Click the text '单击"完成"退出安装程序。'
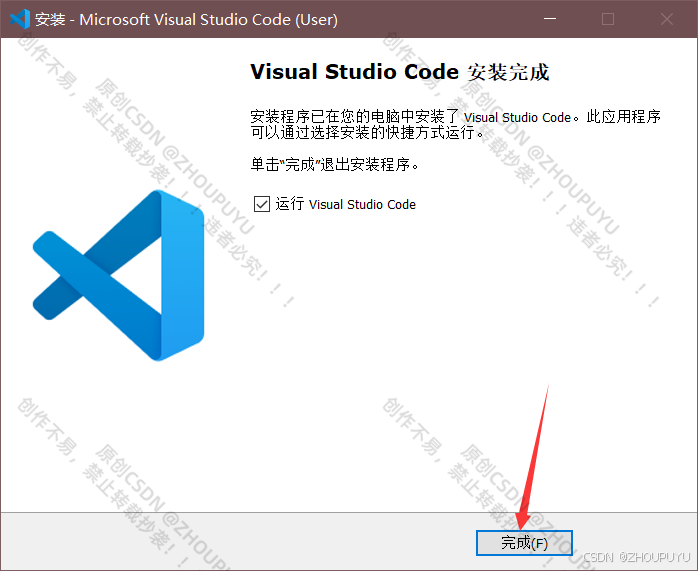The height and width of the screenshot is (571, 698). [335, 165]
